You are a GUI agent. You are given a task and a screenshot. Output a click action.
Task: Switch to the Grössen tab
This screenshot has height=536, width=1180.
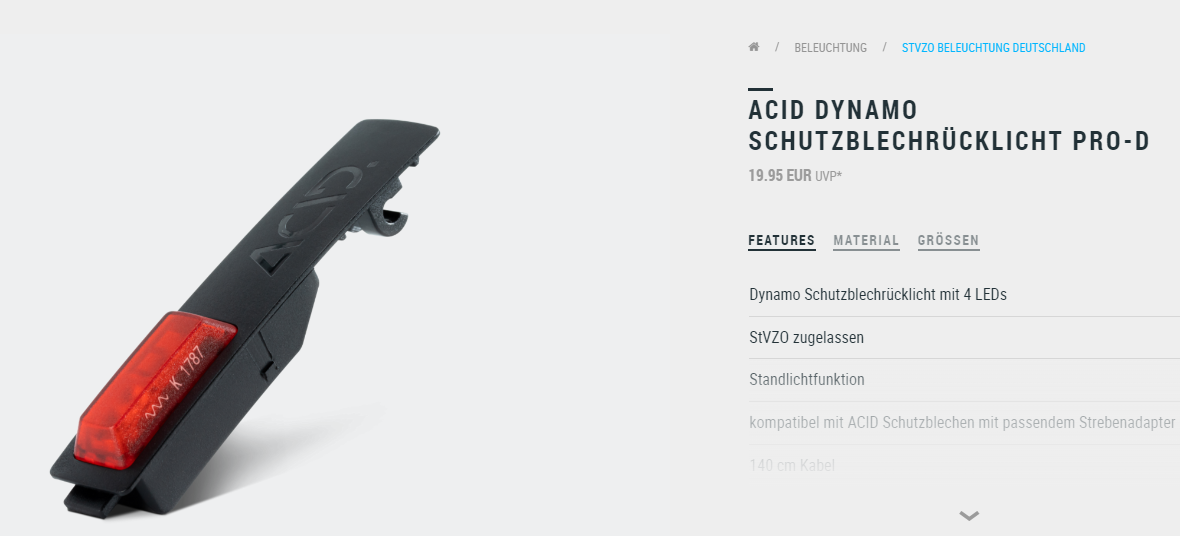coord(948,241)
